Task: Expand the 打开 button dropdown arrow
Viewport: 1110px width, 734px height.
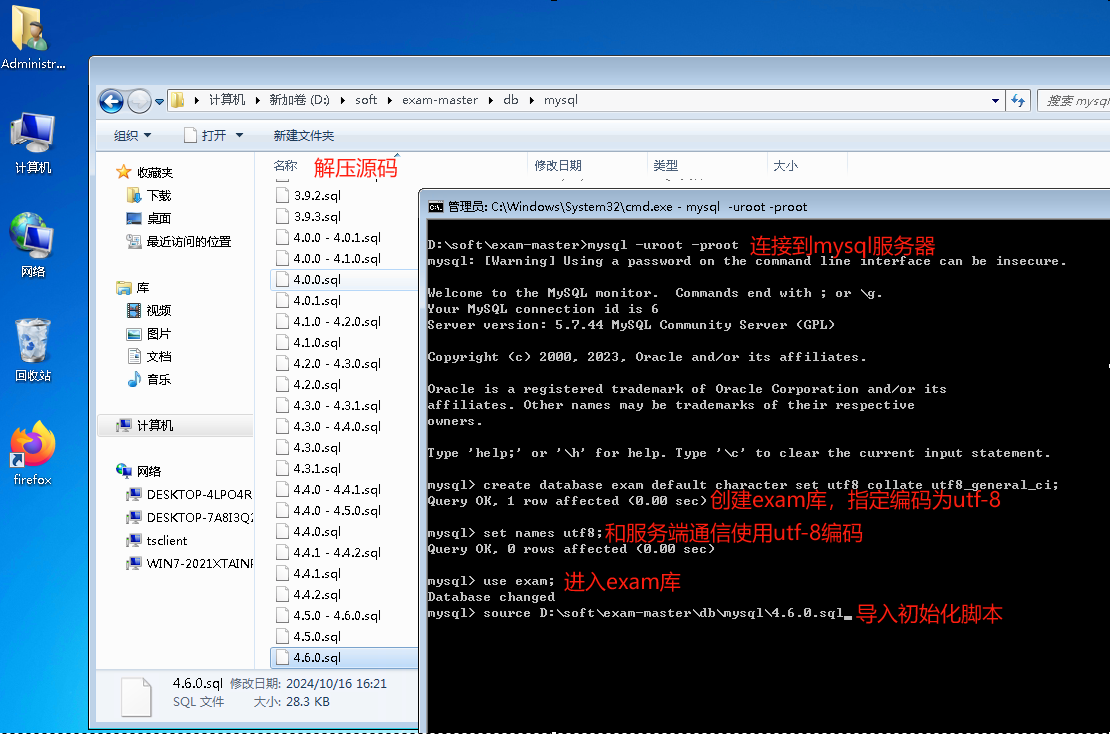Action: [240, 135]
